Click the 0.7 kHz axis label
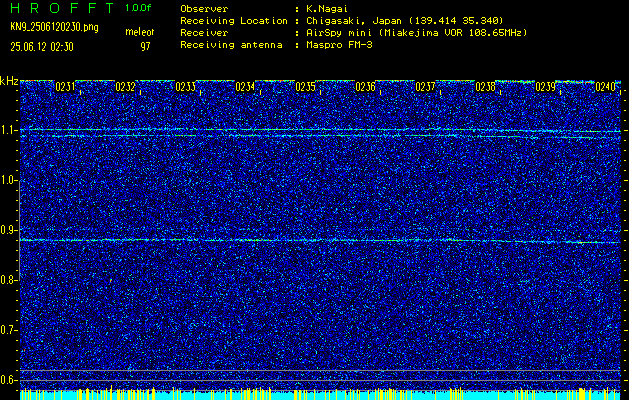The height and width of the screenshot is (400, 629). [x=8, y=330]
